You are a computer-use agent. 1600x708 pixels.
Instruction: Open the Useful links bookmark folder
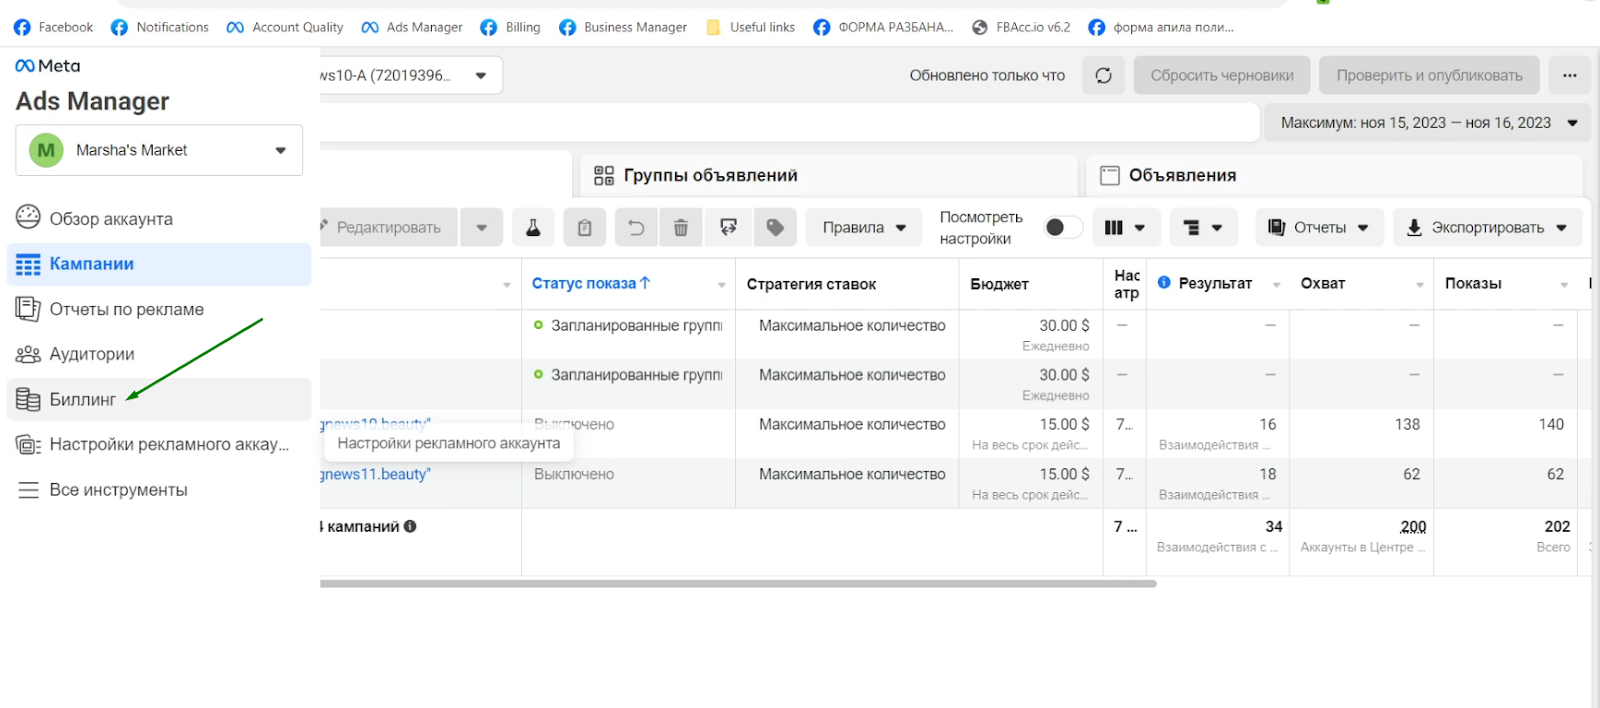[x=751, y=27]
